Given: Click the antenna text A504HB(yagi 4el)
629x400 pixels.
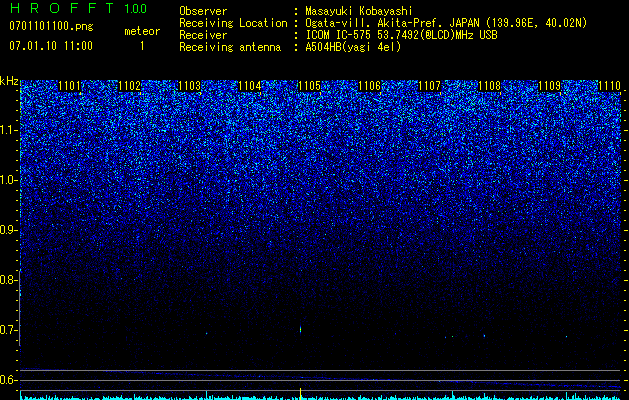Looking at the screenshot, I should click(x=353, y=47).
